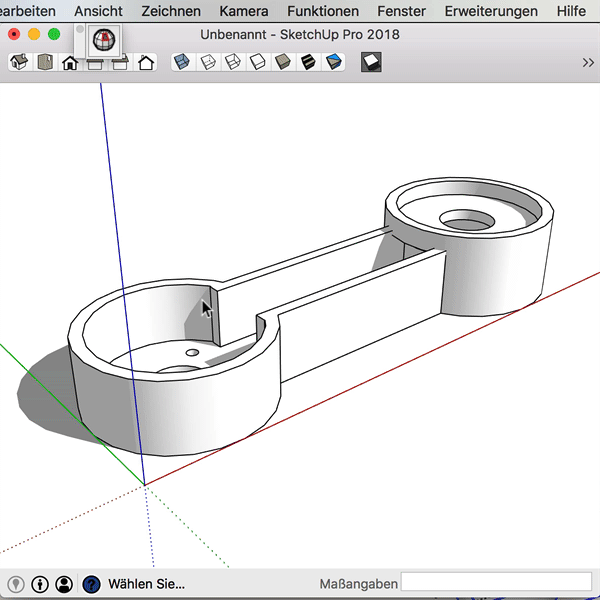The height and width of the screenshot is (600, 600).
Task: Open the Ansicht menu
Action: [x=98, y=11]
